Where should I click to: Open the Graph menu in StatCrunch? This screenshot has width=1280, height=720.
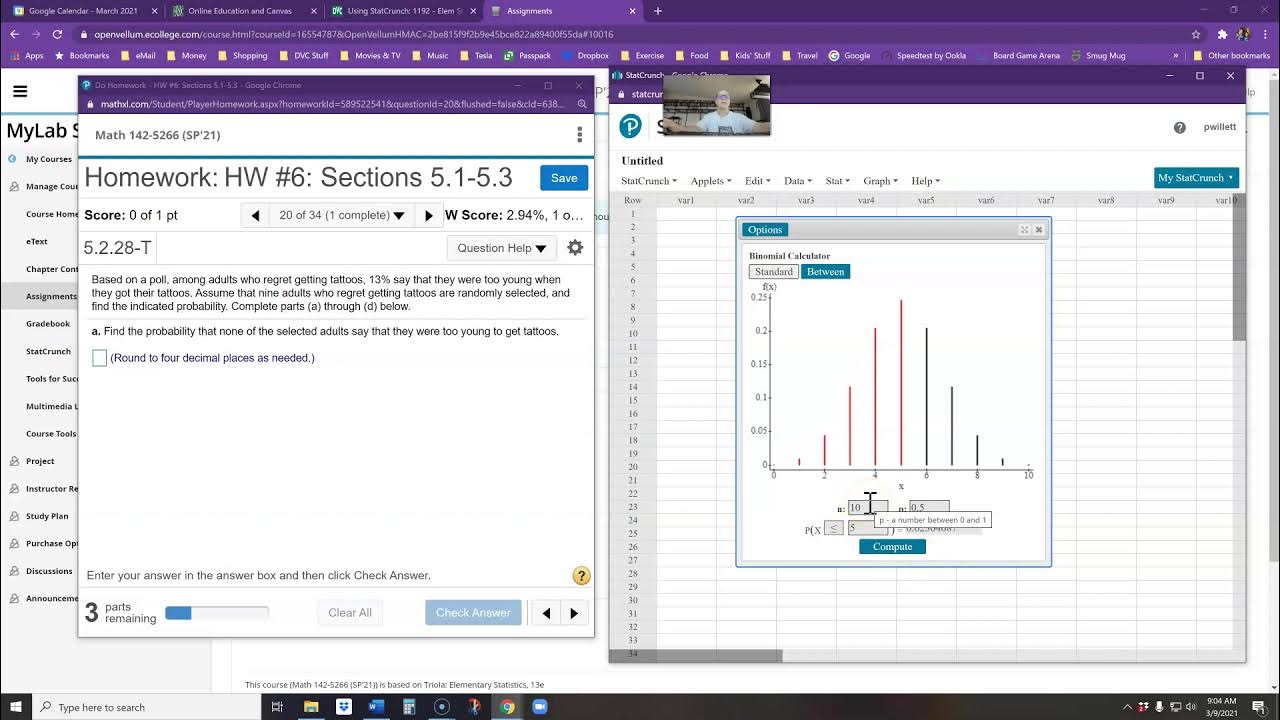tap(880, 181)
